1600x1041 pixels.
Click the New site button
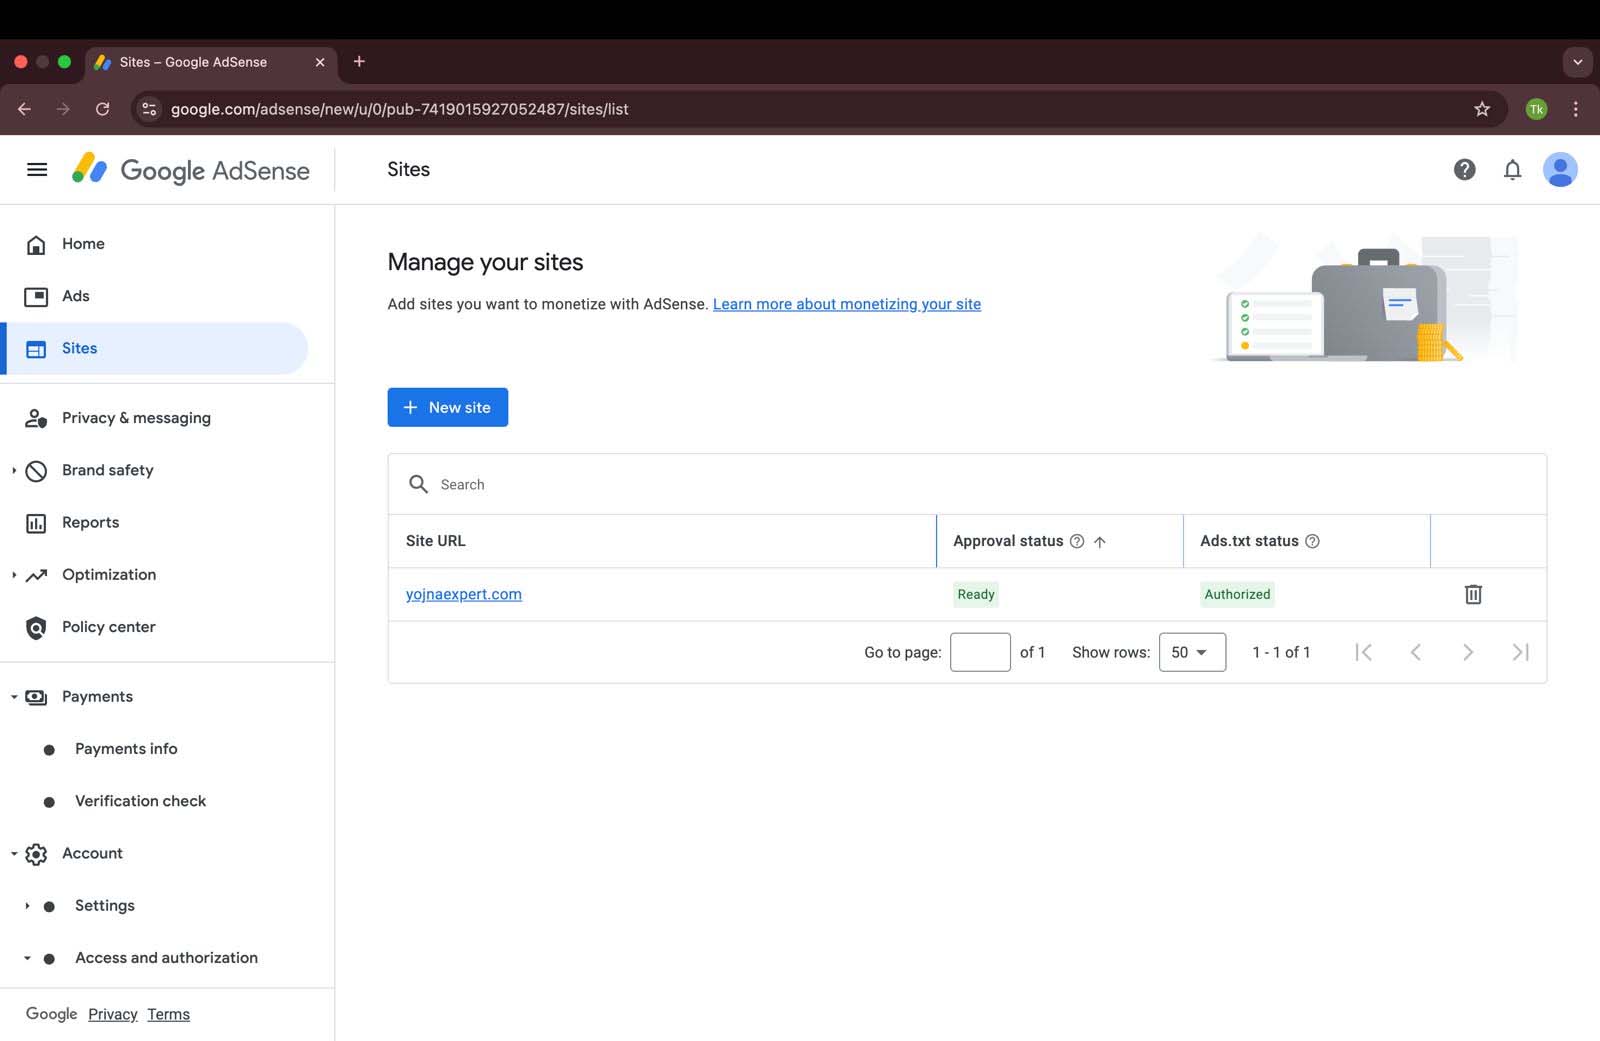447,407
